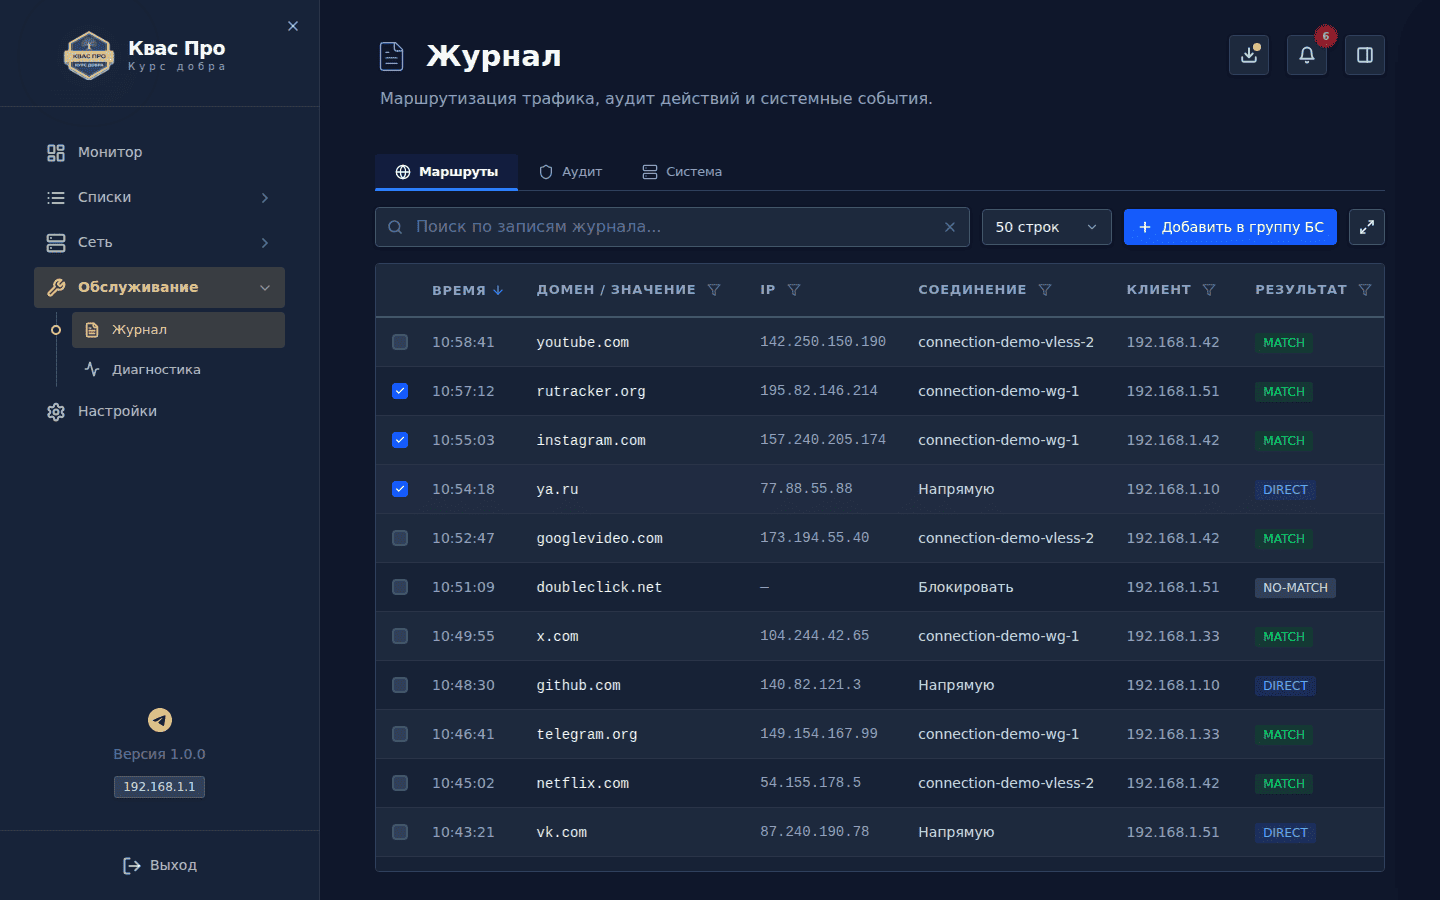1440x900 pixels.
Task: Close the sidebar with the X icon
Action: 293,26
